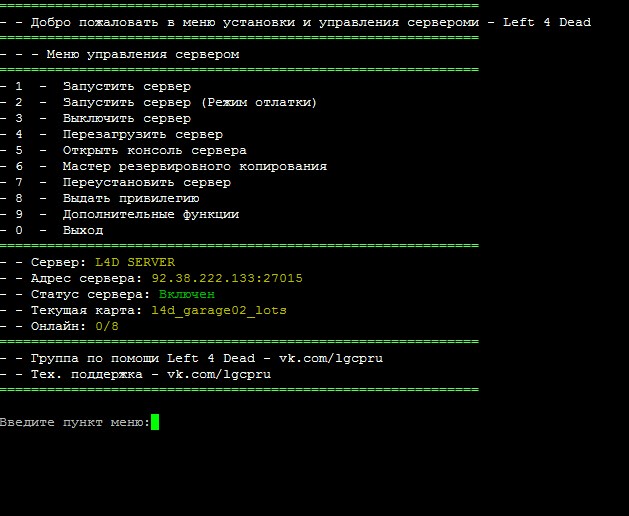Choose 'Переустановить сервер' from the menu
Viewport: 629px width, 516px height.
(146, 182)
